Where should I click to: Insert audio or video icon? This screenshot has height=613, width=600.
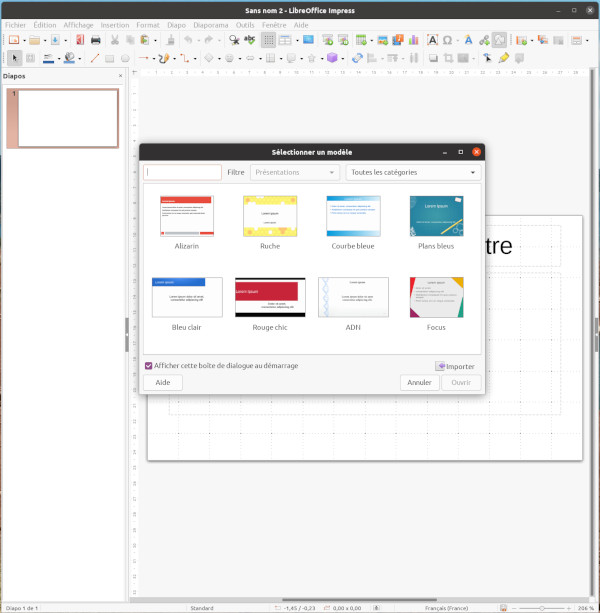[x=398, y=40]
